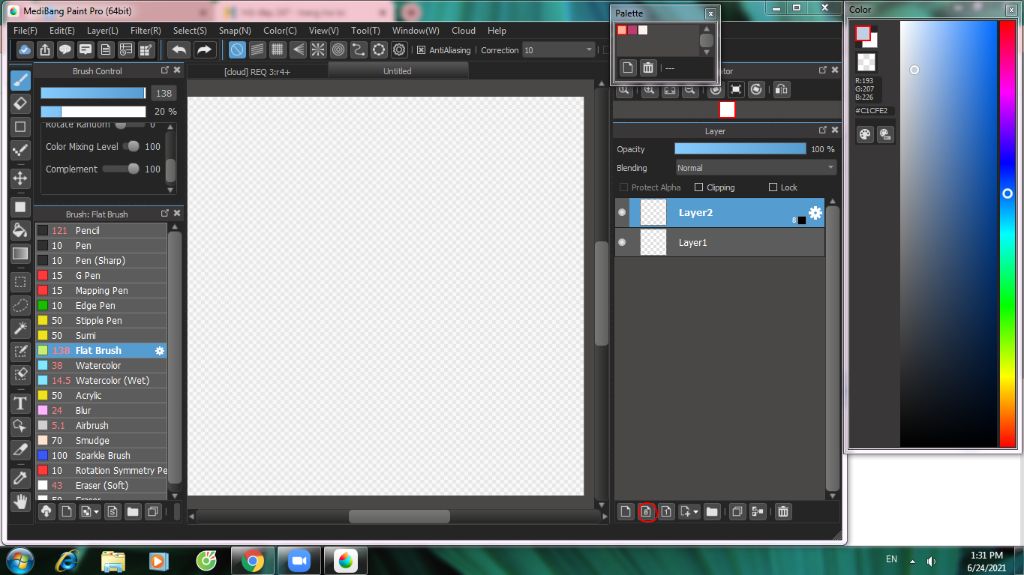The image size is (1024, 575).
Task: Choose the Hand pan tool
Action: coord(20,502)
